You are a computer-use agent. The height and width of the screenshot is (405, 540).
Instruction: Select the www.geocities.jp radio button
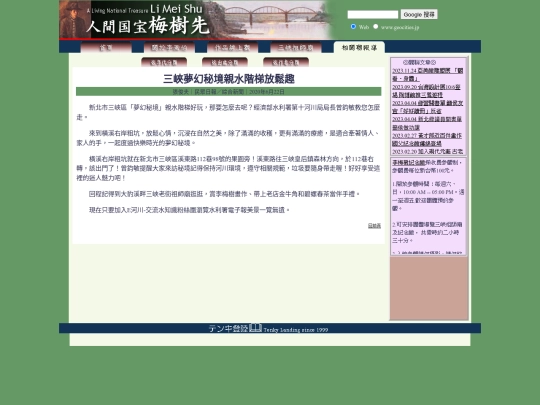(x=376, y=27)
